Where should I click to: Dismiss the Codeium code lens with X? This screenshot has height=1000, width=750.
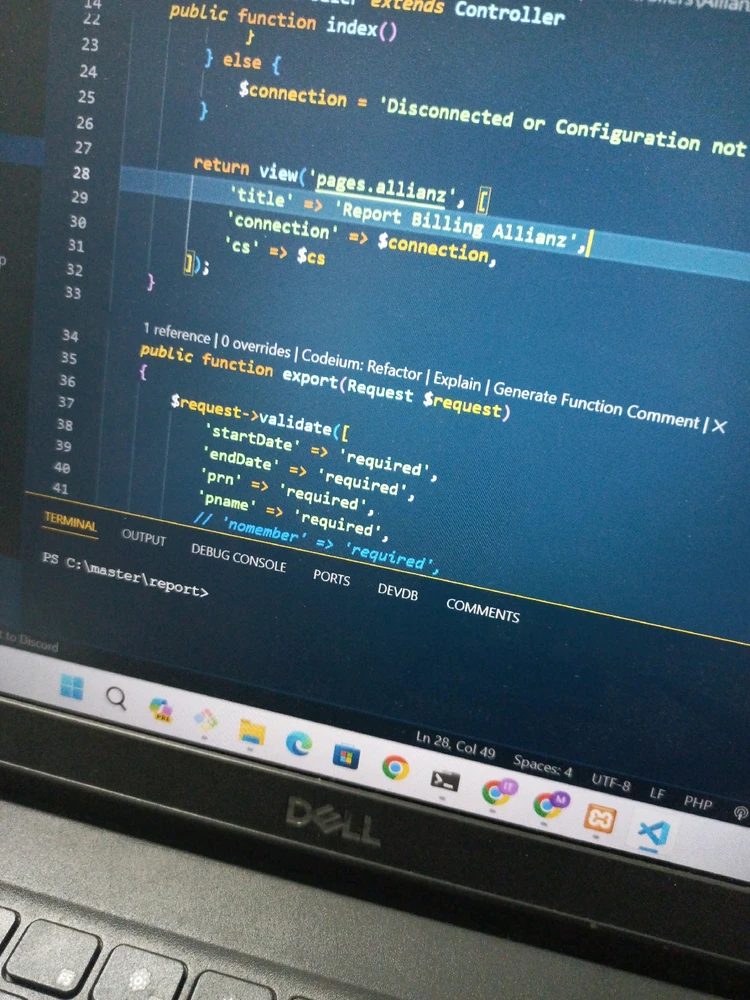pyautogui.click(x=718, y=426)
